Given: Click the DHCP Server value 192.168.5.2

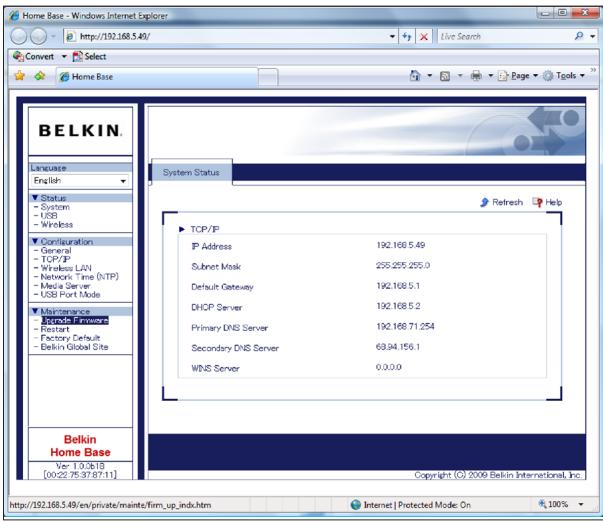Looking at the screenshot, I should coord(398,306).
